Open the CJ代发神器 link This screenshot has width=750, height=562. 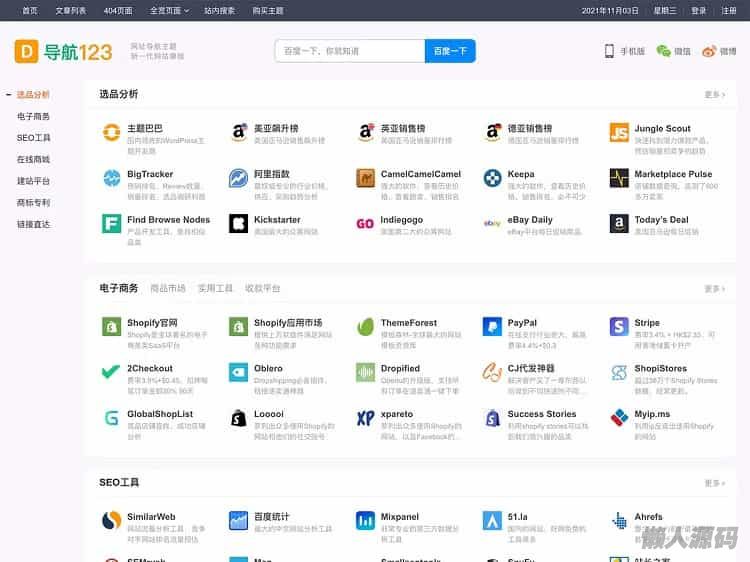[531, 368]
